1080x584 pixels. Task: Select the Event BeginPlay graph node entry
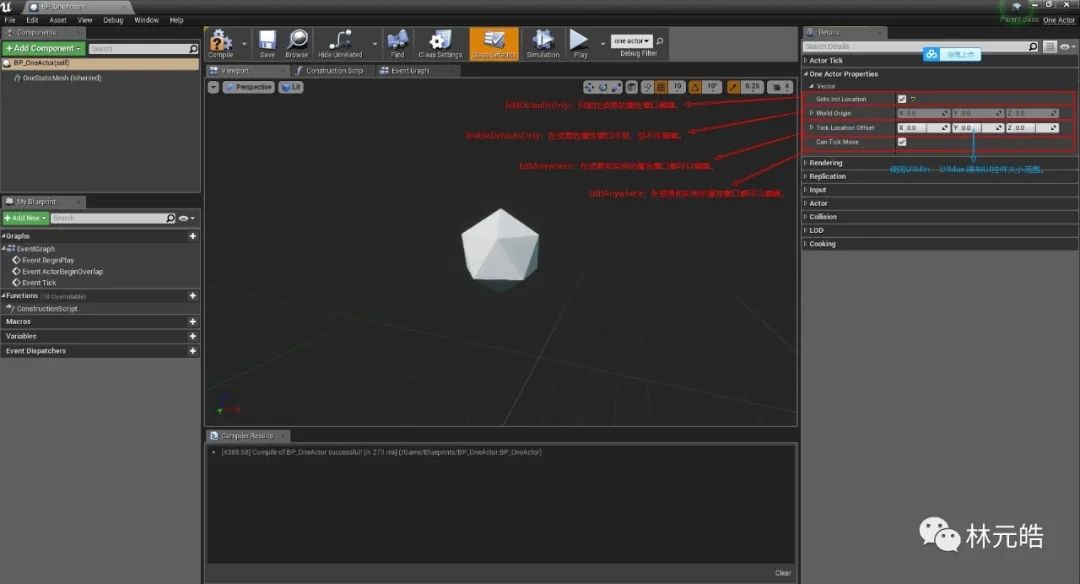coord(48,260)
